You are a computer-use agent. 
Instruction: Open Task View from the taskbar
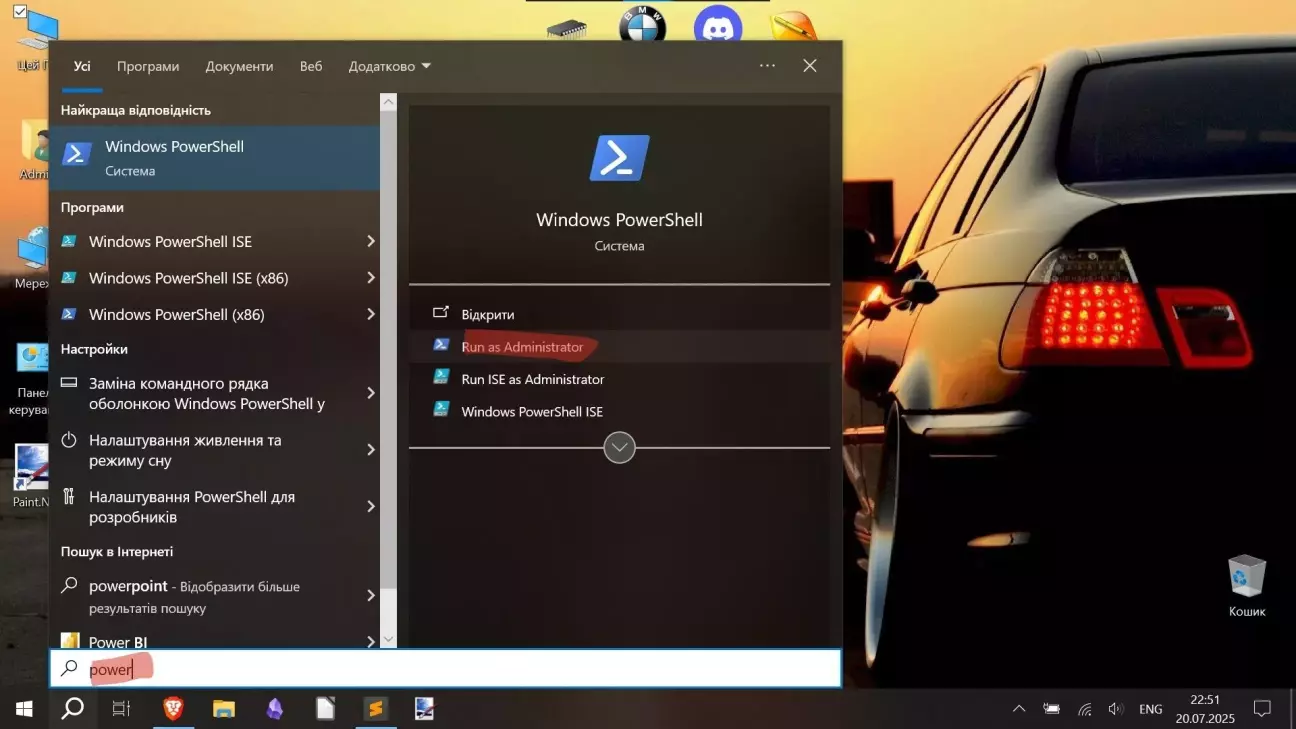tap(121, 709)
